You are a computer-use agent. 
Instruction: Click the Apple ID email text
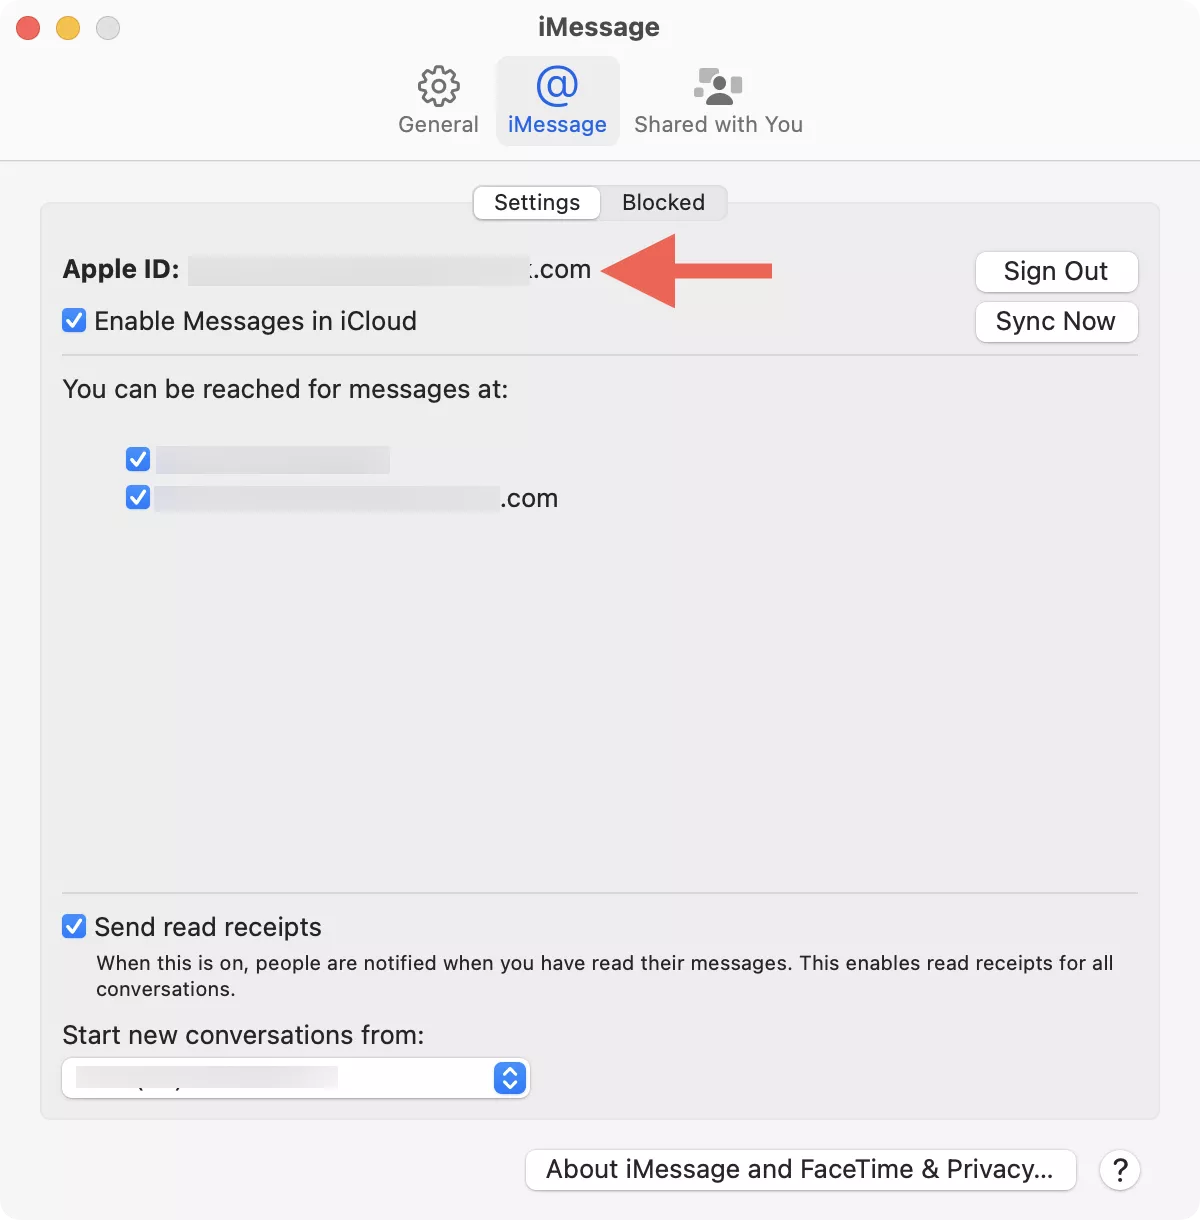coord(390,270)
